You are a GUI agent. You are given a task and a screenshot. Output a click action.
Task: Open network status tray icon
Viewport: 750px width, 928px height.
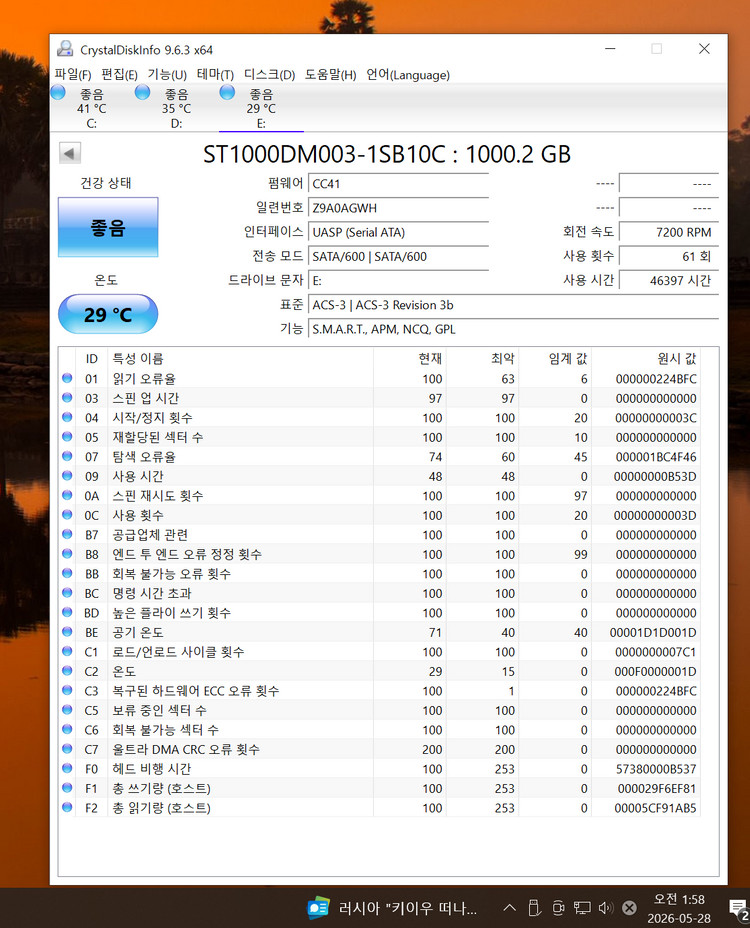coord(582,908)
